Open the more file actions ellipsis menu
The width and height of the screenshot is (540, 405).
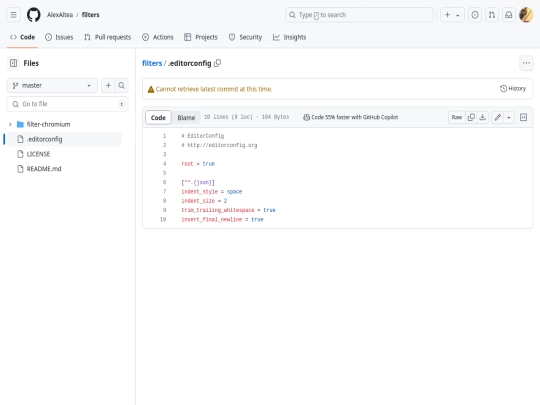coord(526,63)
